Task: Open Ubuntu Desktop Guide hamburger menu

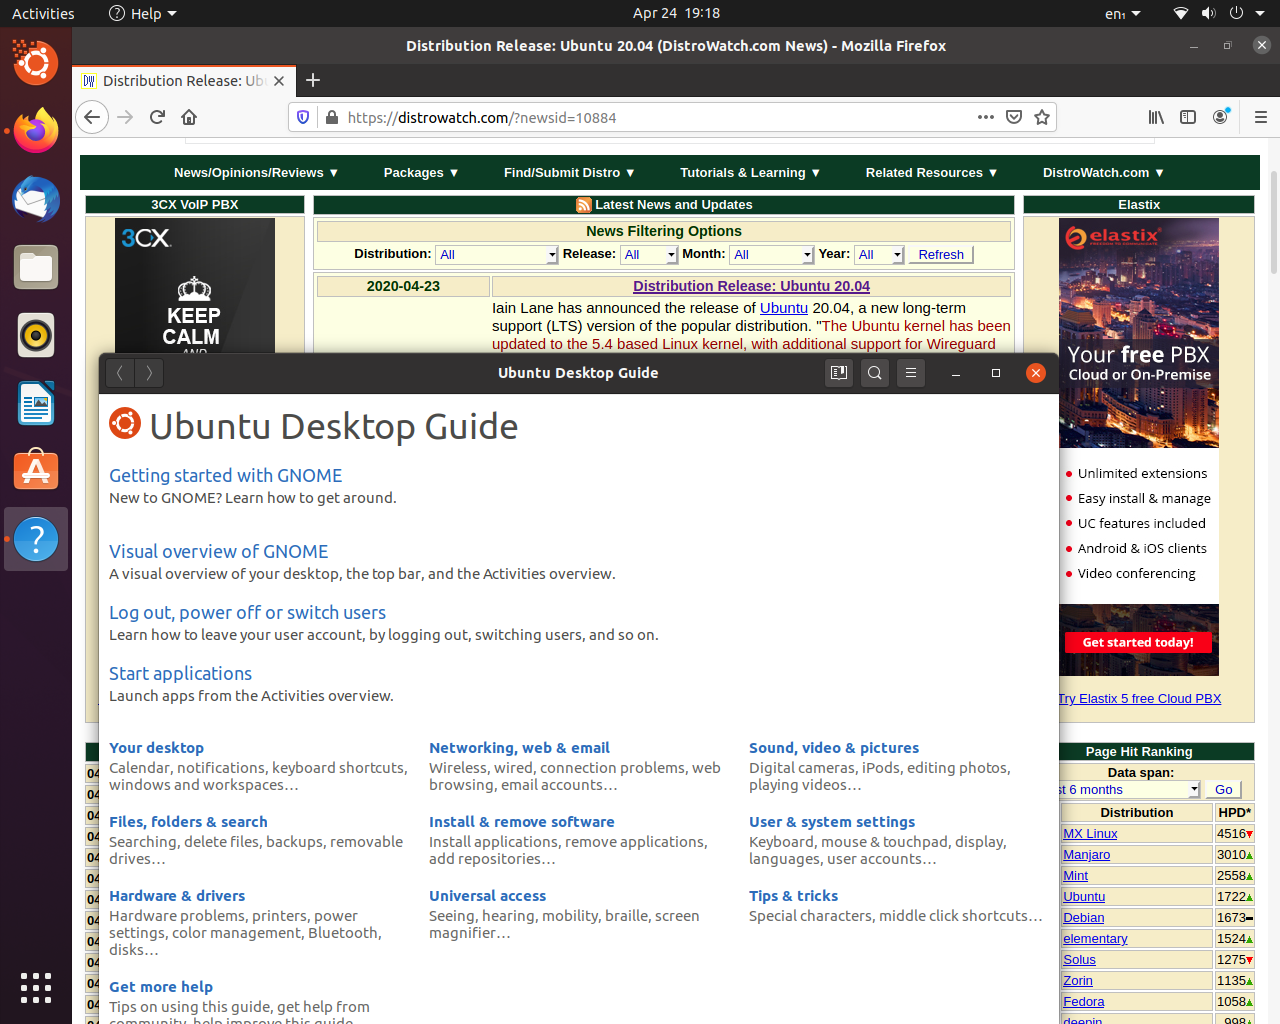Action: tap(911, 373)
